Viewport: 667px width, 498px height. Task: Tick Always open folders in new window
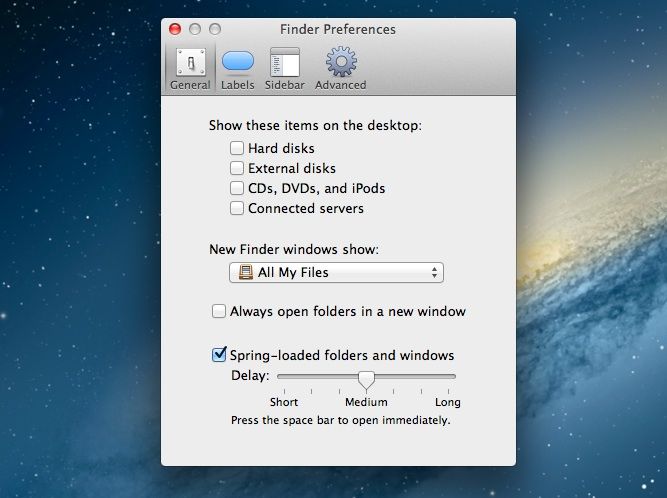pos(219,311)
